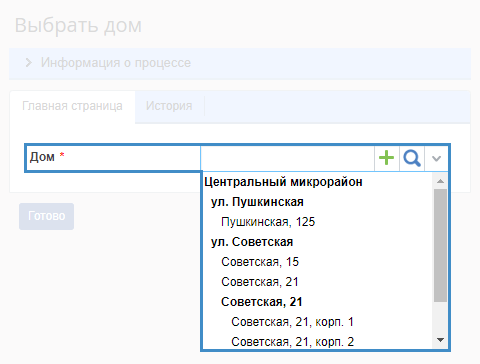480x364 pixels.
Task: Expand the Информация о процессе section
Action: click(x=108, y=63)
